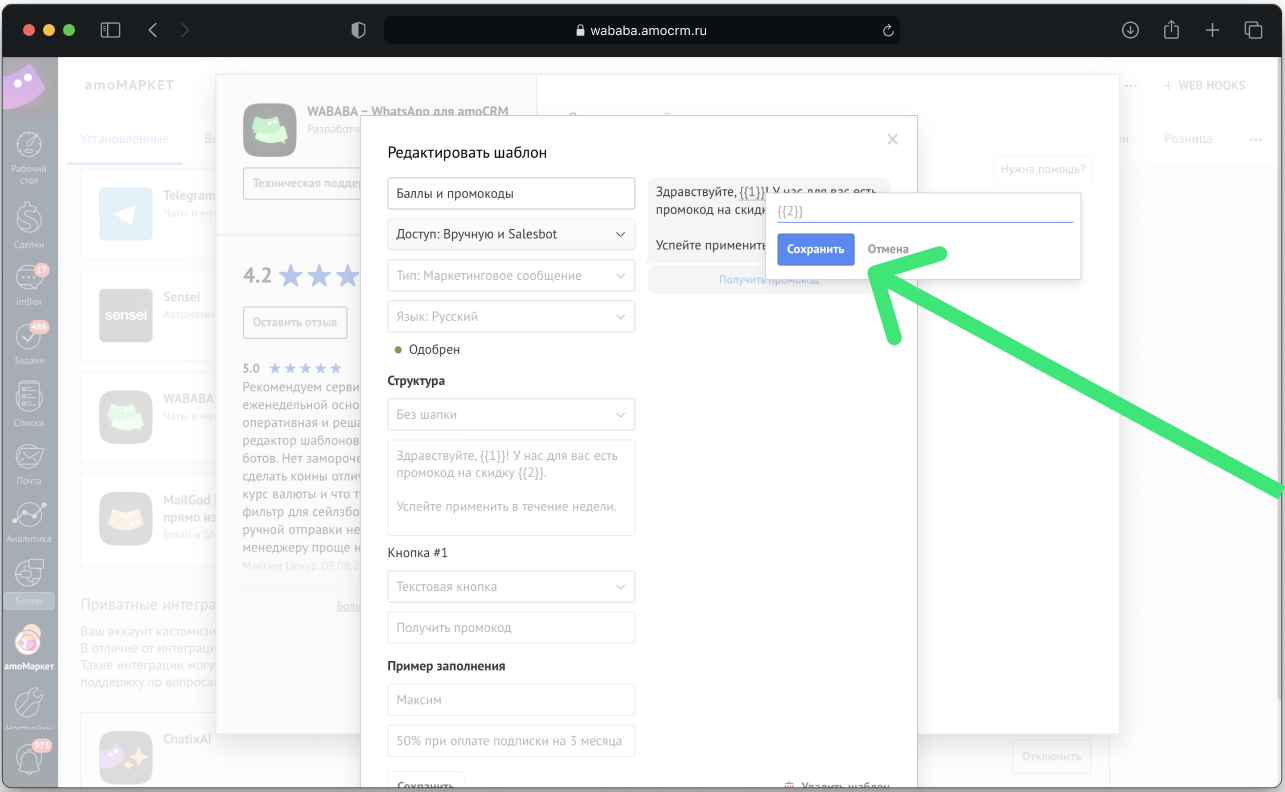
Task: Click the Максим example field
Action: pos(511,700)
